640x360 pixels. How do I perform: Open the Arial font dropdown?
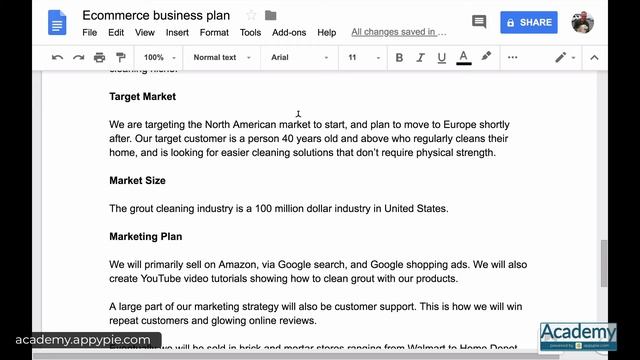(300, 58)
